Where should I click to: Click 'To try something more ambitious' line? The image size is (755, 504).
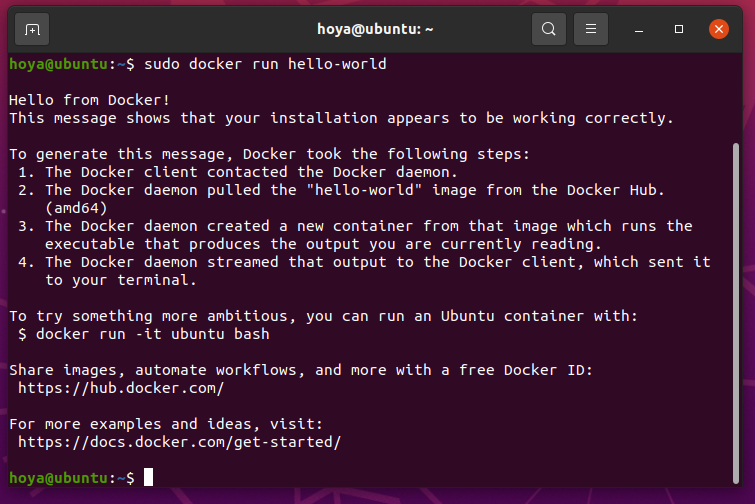click(x=324, y=316)
